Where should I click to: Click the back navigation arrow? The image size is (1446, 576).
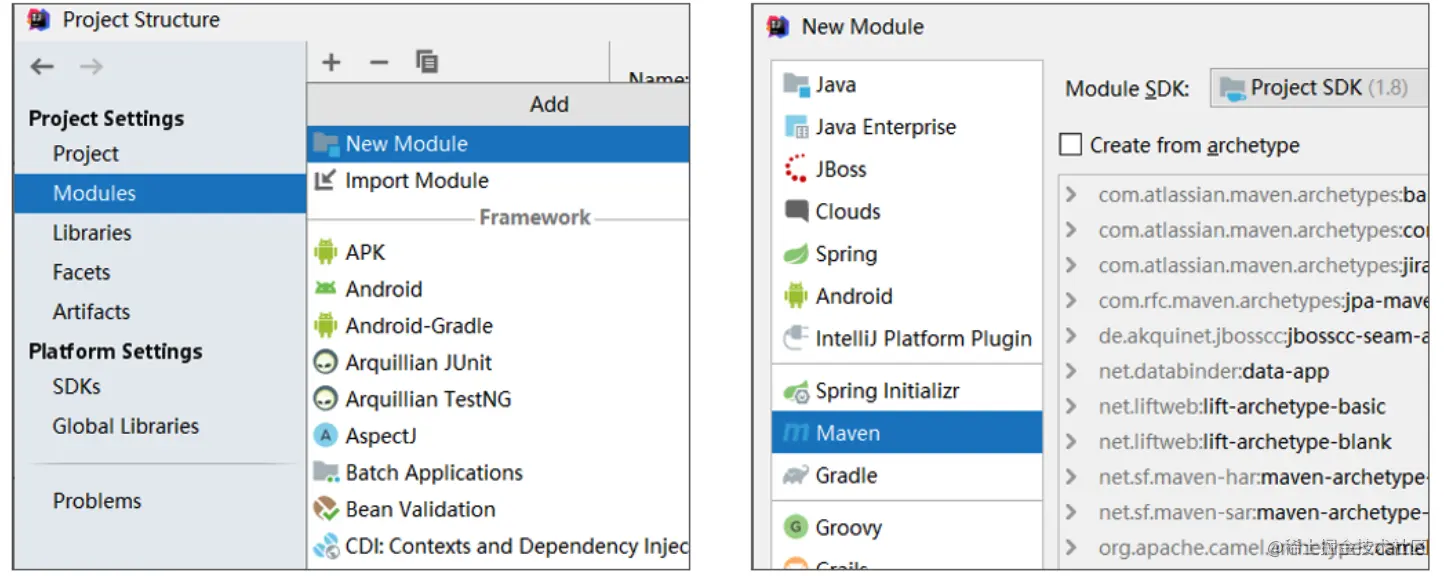(42, 67)
